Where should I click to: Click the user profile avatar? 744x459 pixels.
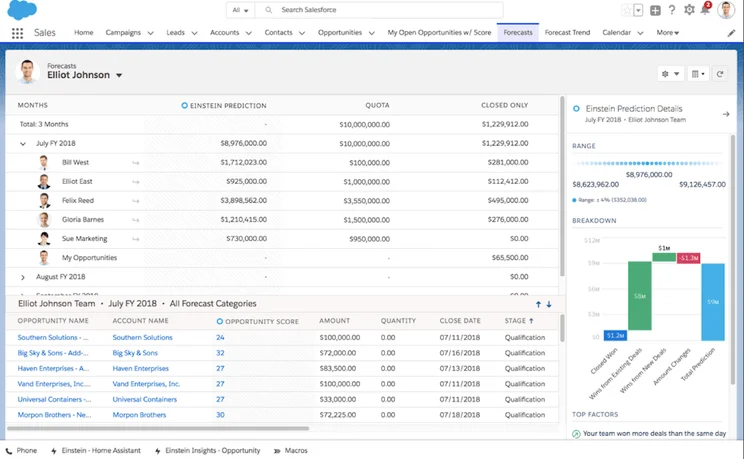[726, 9]
